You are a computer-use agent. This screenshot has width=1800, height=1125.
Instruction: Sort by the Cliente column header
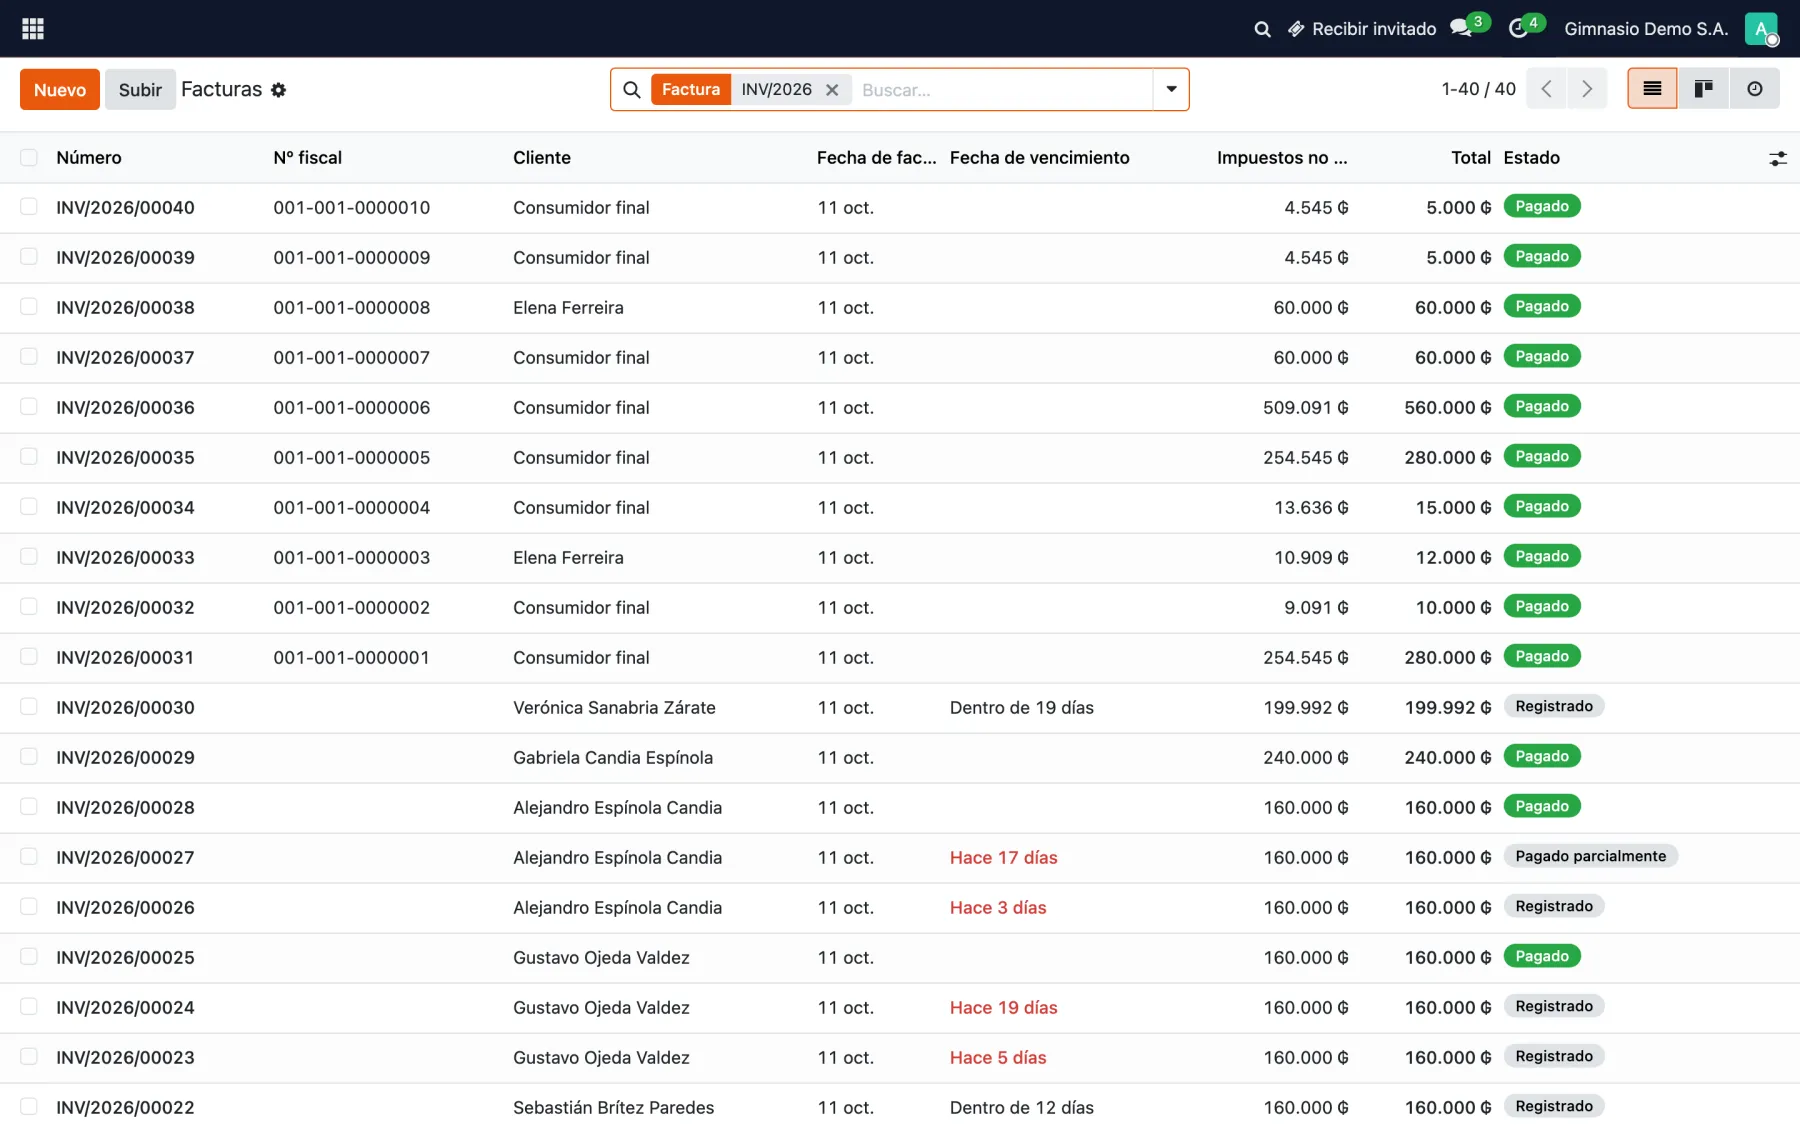pos(542,158)
